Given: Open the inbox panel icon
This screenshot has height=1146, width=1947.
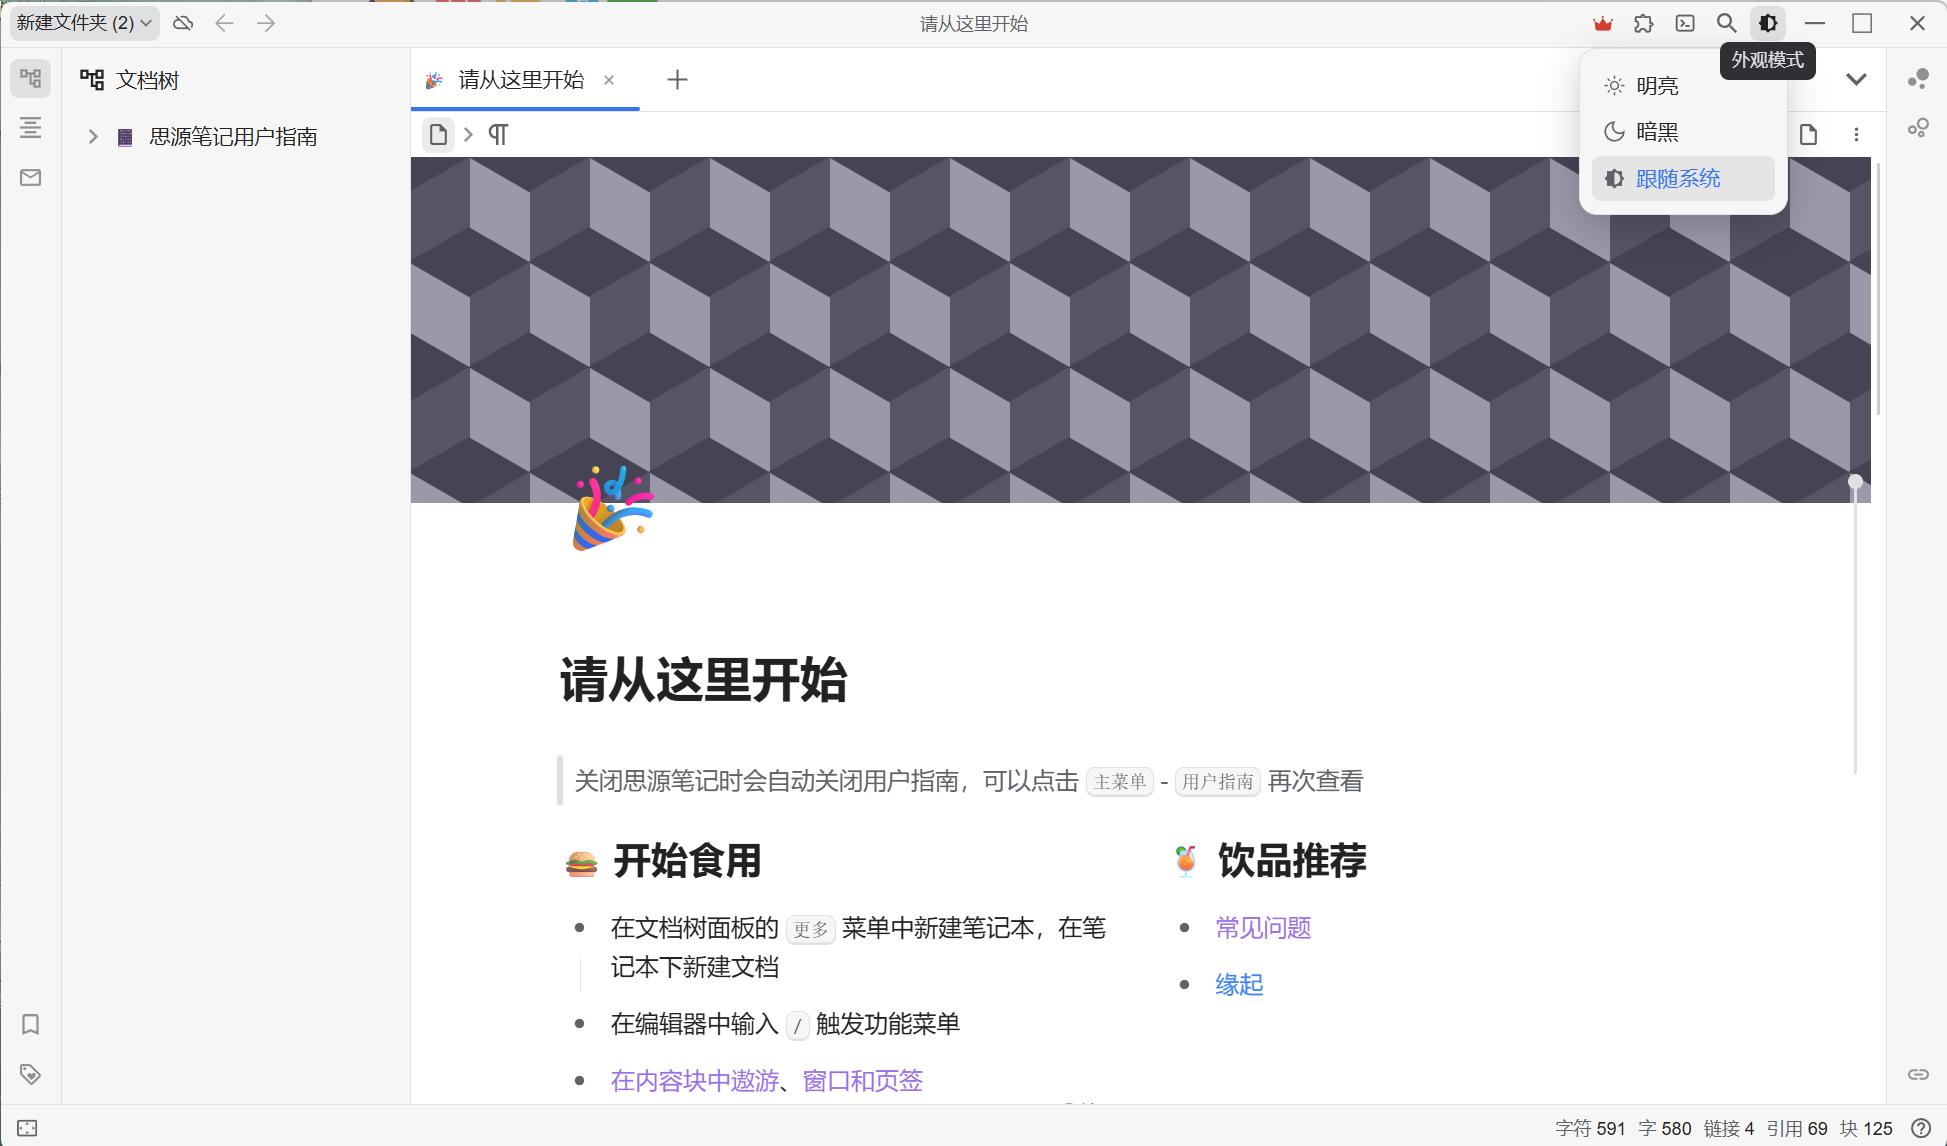Looking at the screenshot, I should point(29,177).
